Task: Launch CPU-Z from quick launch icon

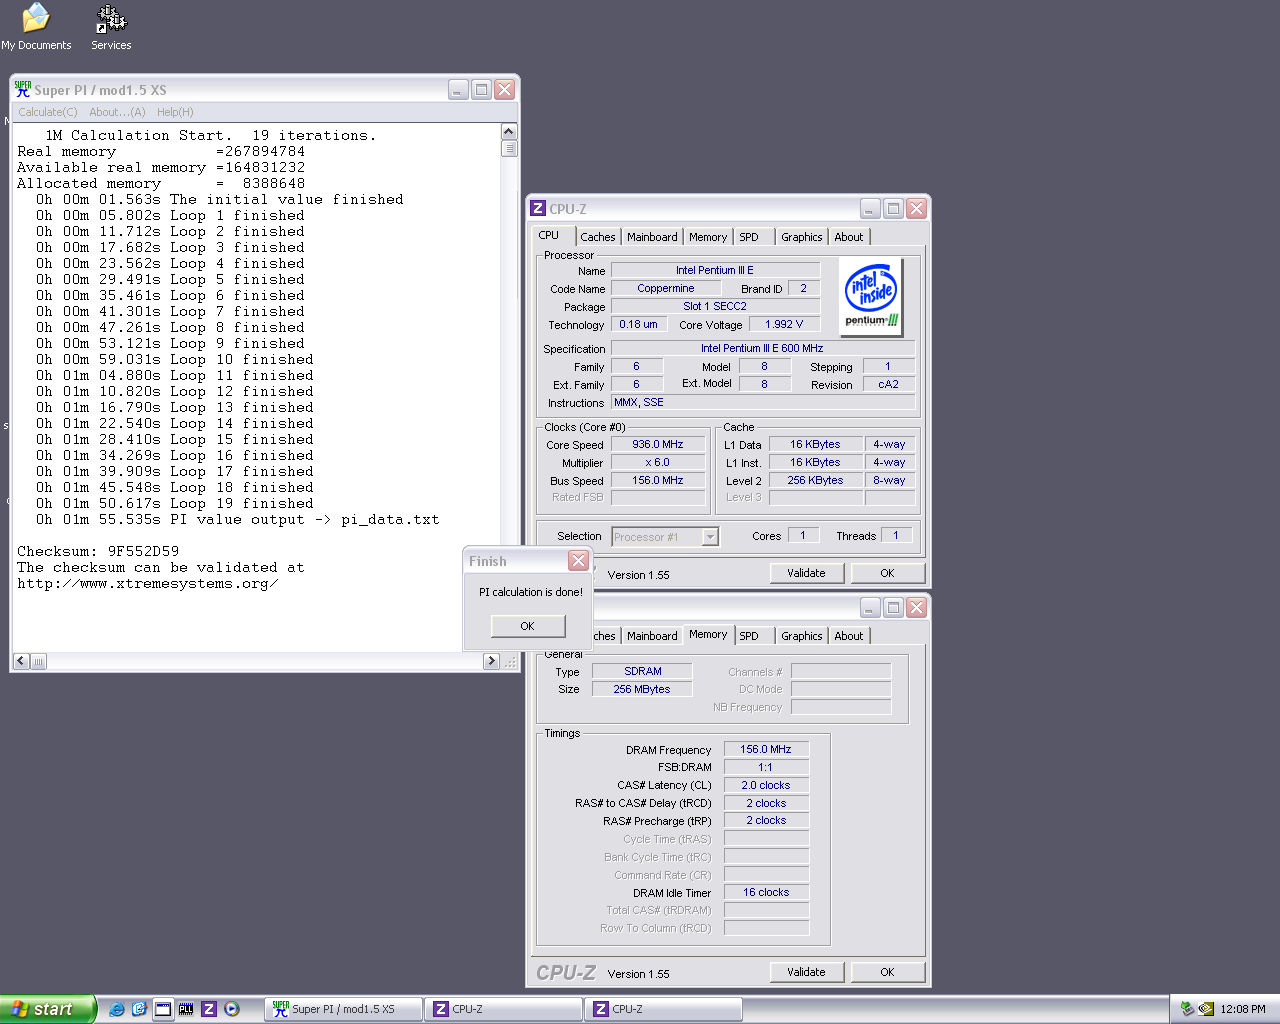Action: pyautogui.click(x=209, y=1009)
